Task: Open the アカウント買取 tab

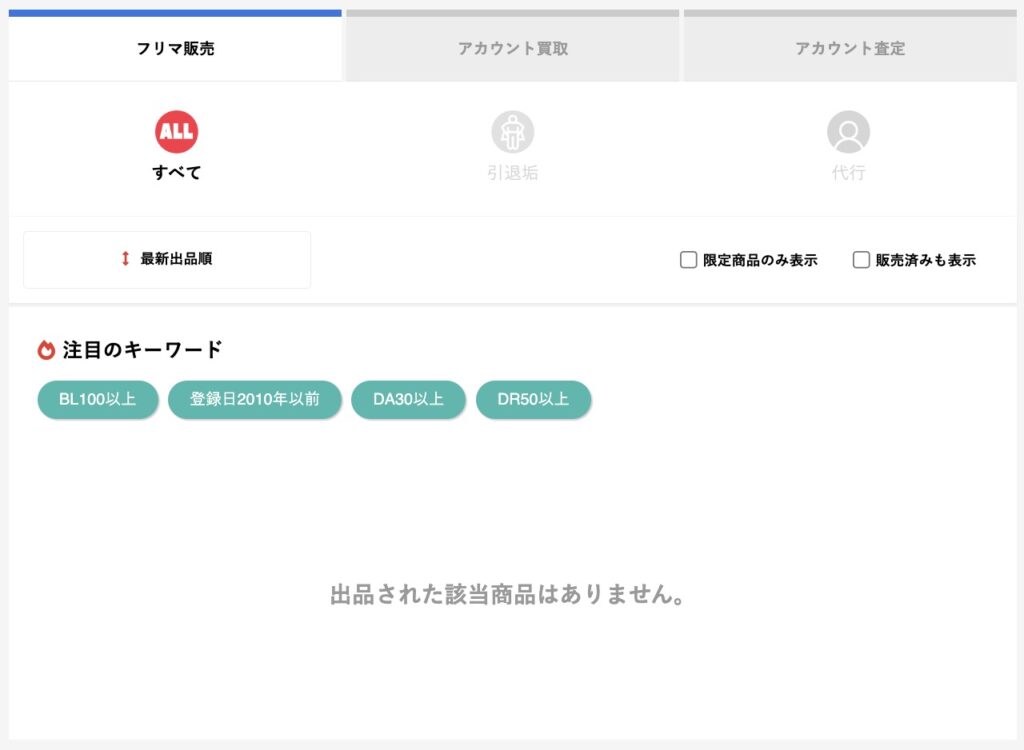Action: click(513, 48)
